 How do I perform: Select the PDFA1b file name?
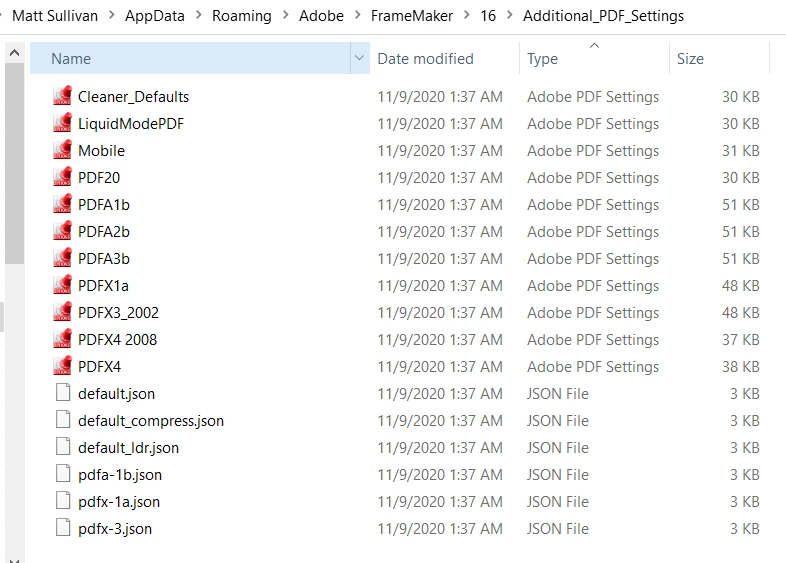click(x=104, y=205)
